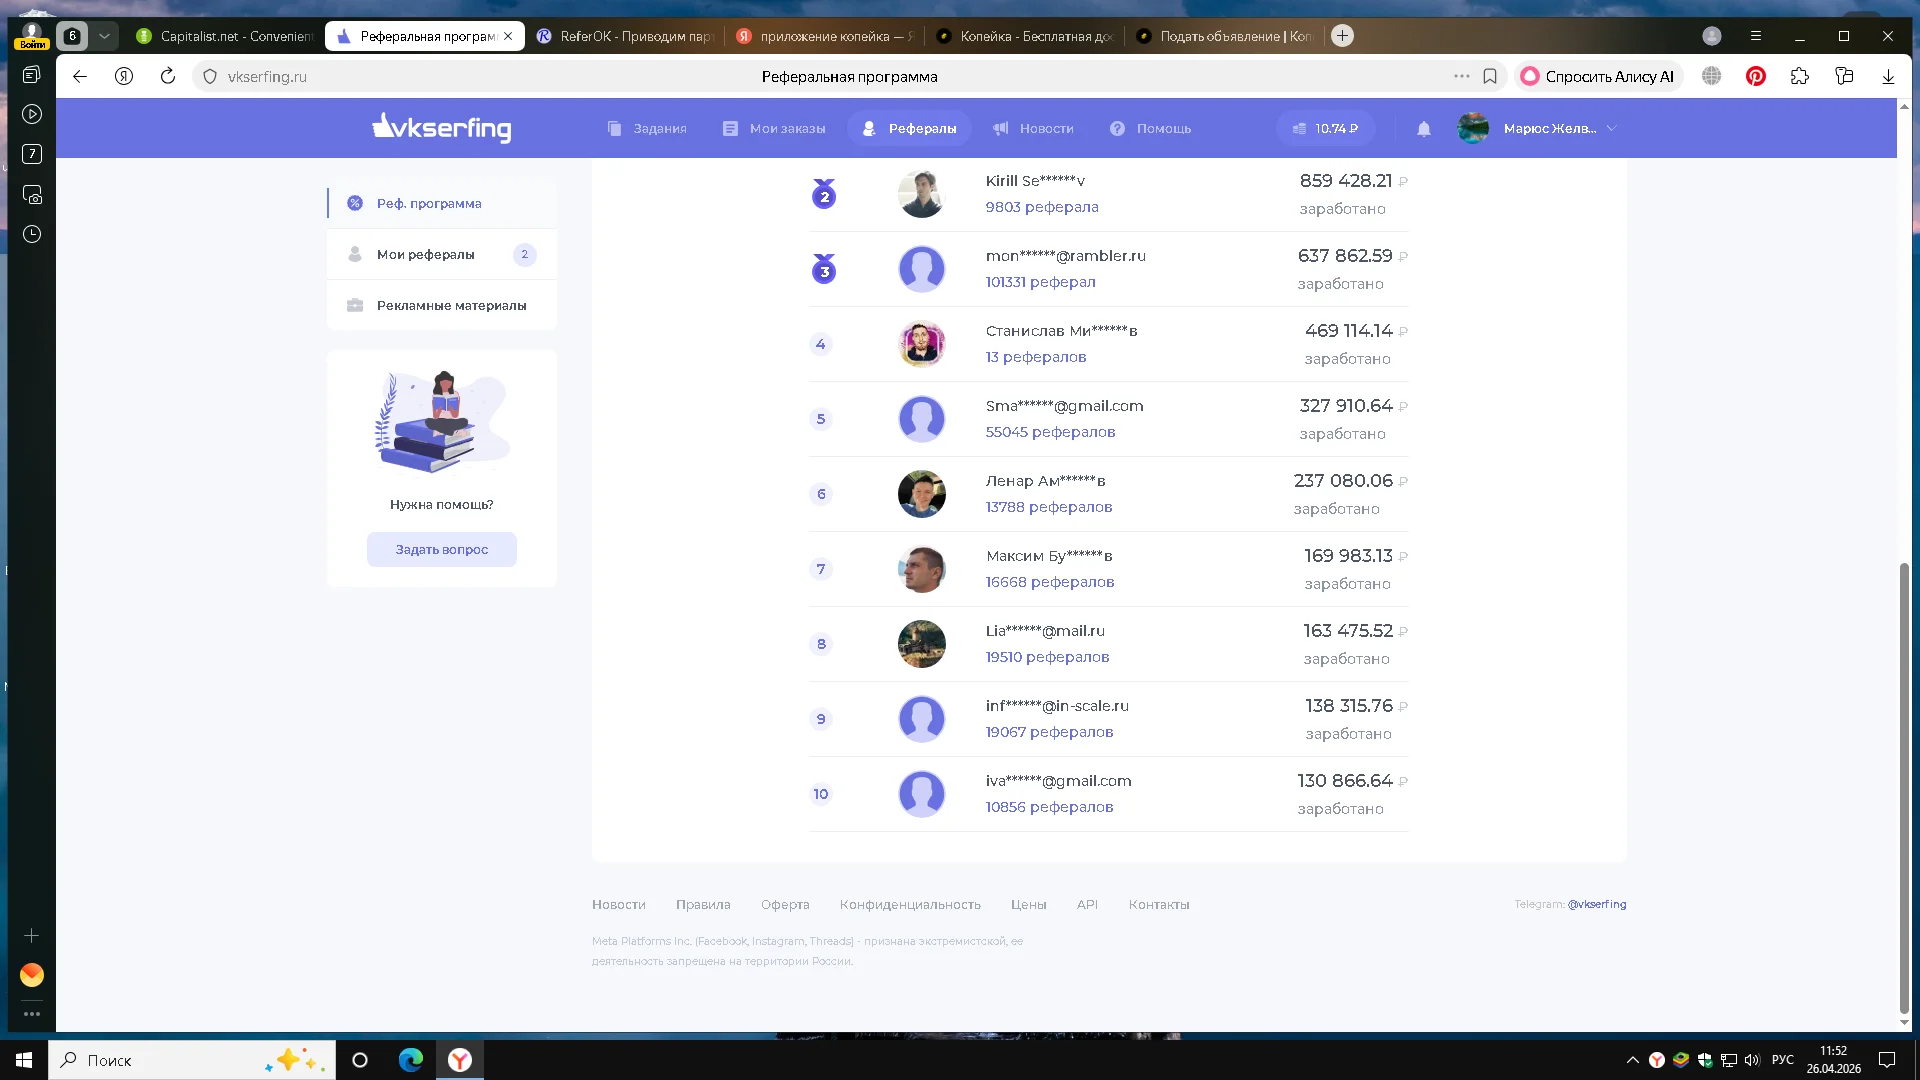
Task: Open the Pinterest extension icon
Action: coord(1756,76)
